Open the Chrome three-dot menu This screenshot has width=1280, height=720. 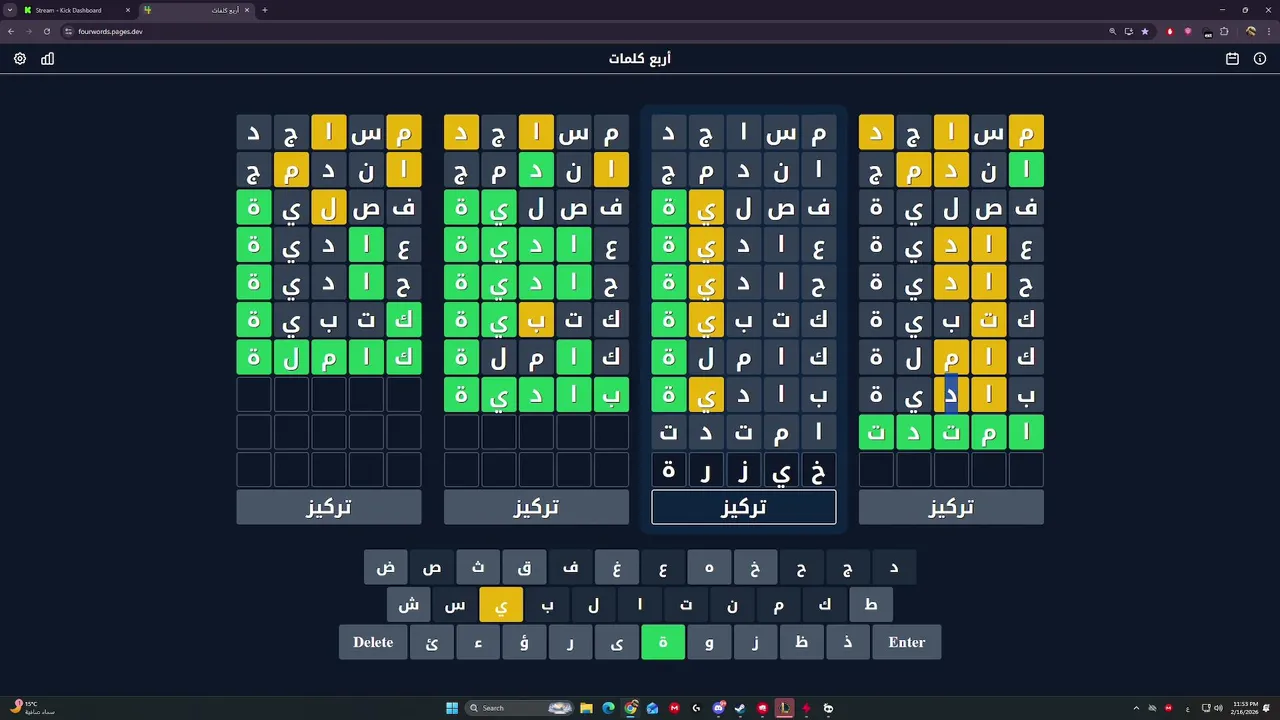click(x=1268, y=31)
